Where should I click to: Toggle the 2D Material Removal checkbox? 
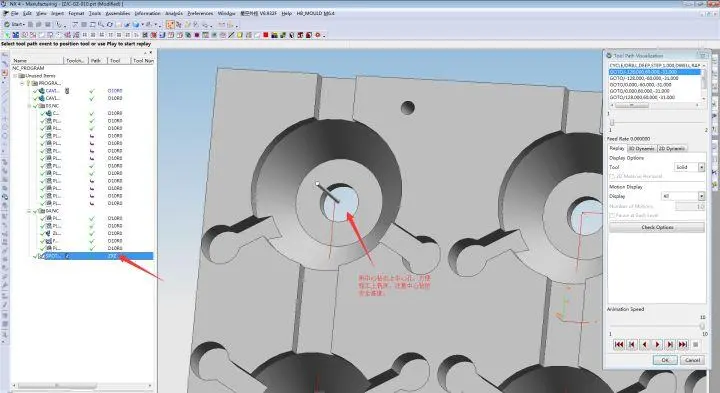(612, 176)
